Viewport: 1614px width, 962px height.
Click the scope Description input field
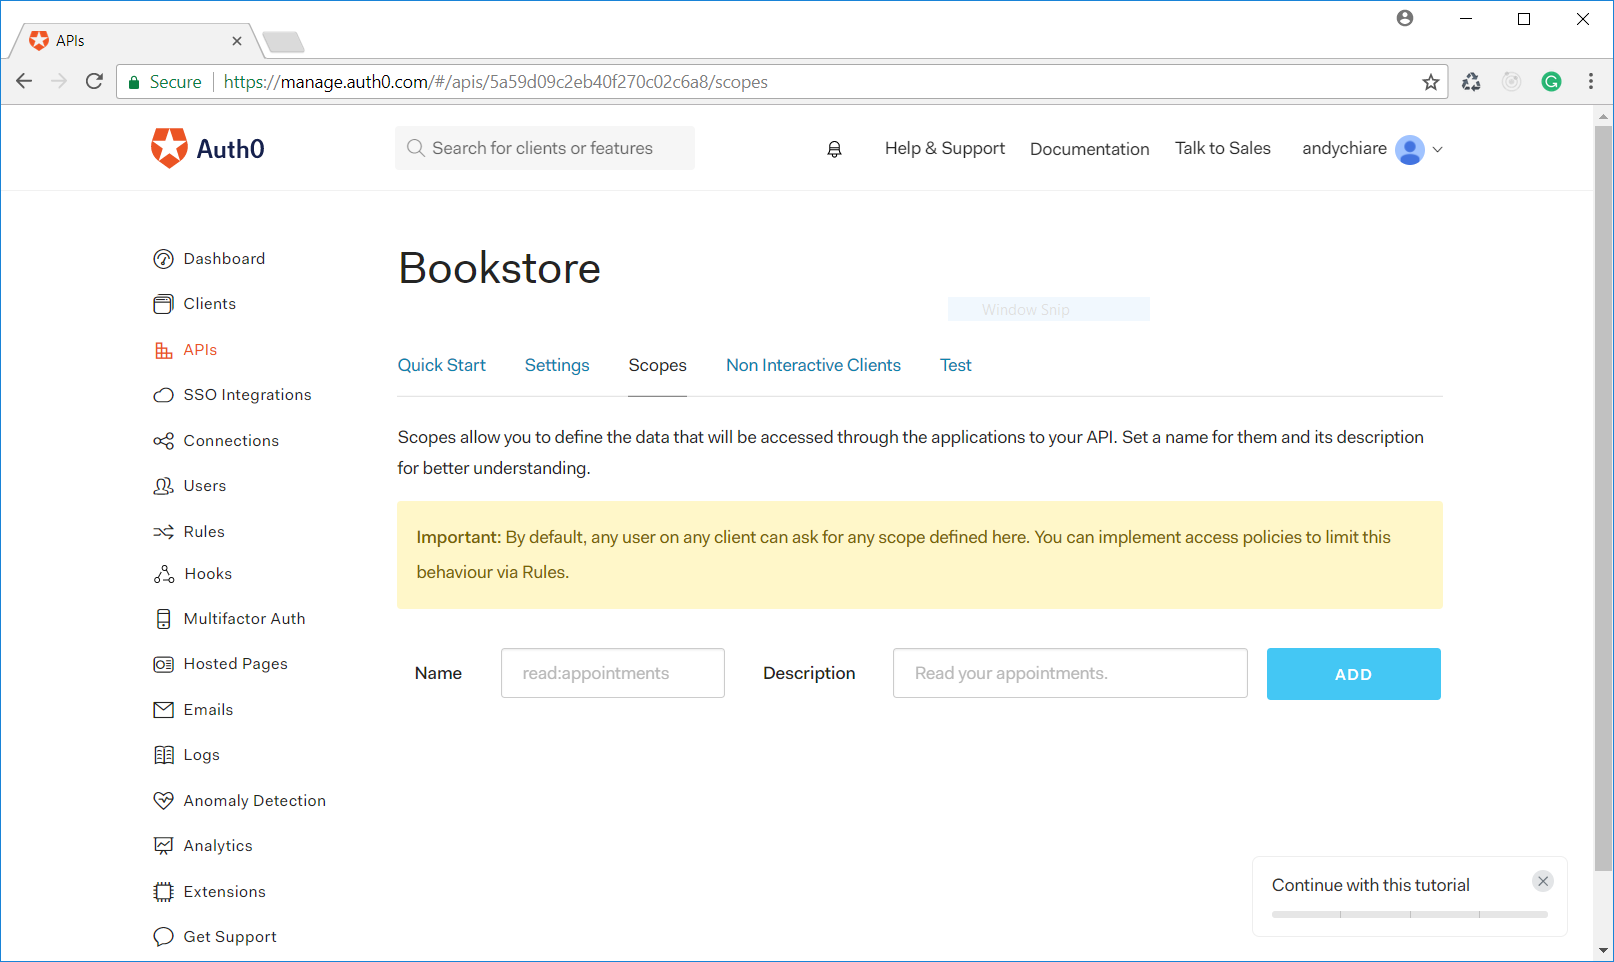(x=1070, y=673)
